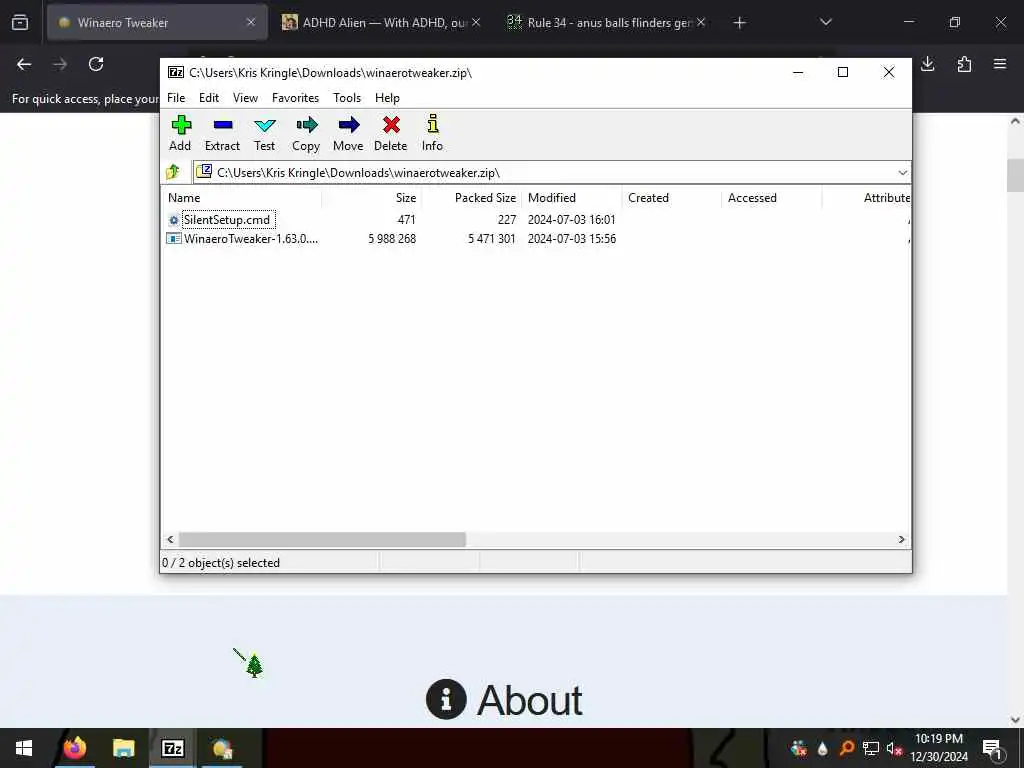Click the WinaeroTweaker installer file icon
This screenshot has width=1024, height=768.
point(174,239)
